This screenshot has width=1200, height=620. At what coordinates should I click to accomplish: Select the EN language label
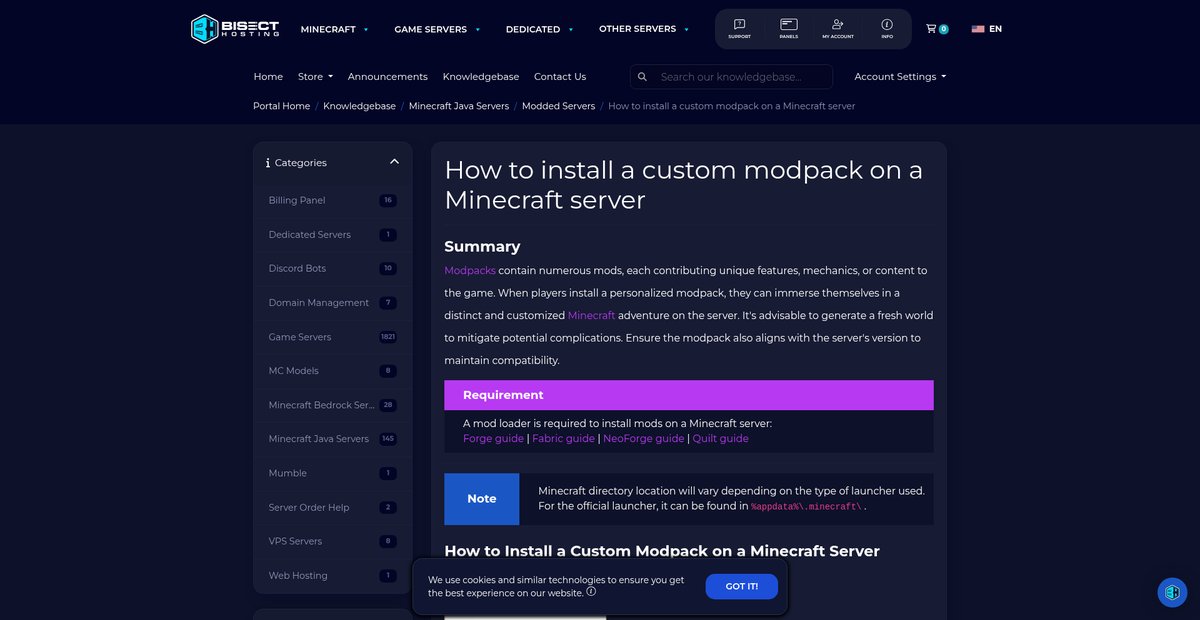995,29
